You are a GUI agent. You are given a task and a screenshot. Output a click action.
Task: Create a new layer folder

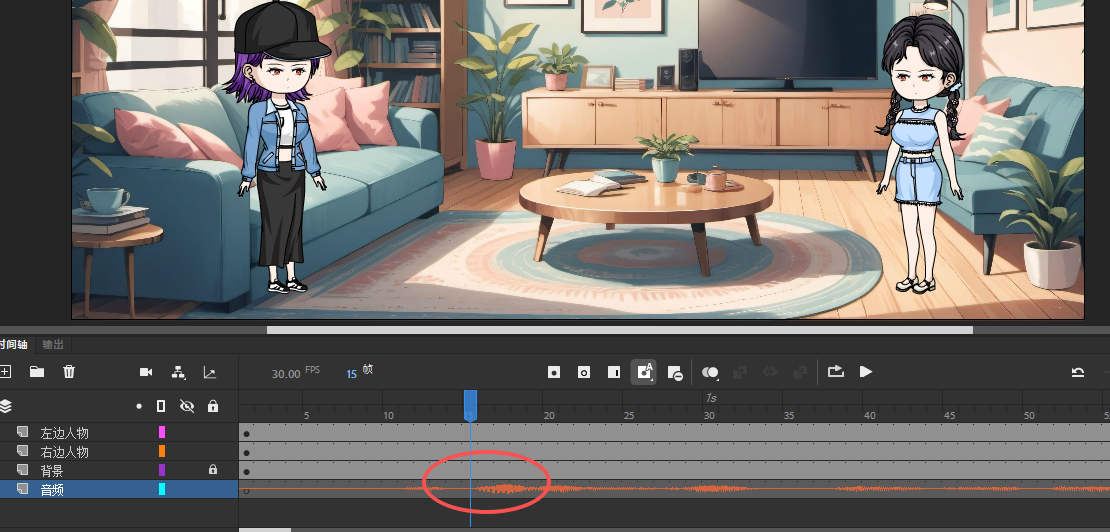coord(37,372)
